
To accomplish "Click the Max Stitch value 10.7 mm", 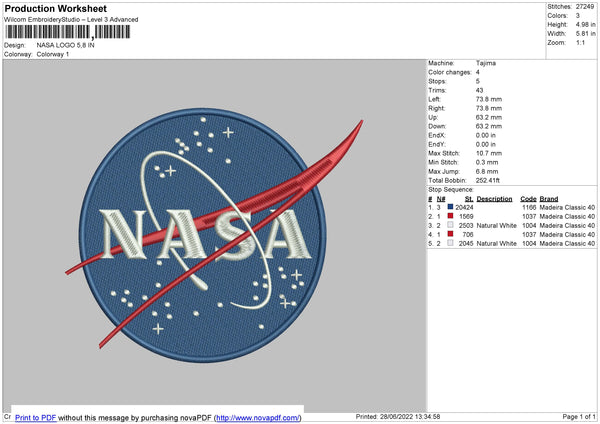I will pyautogui.click(x=489, y=153).
